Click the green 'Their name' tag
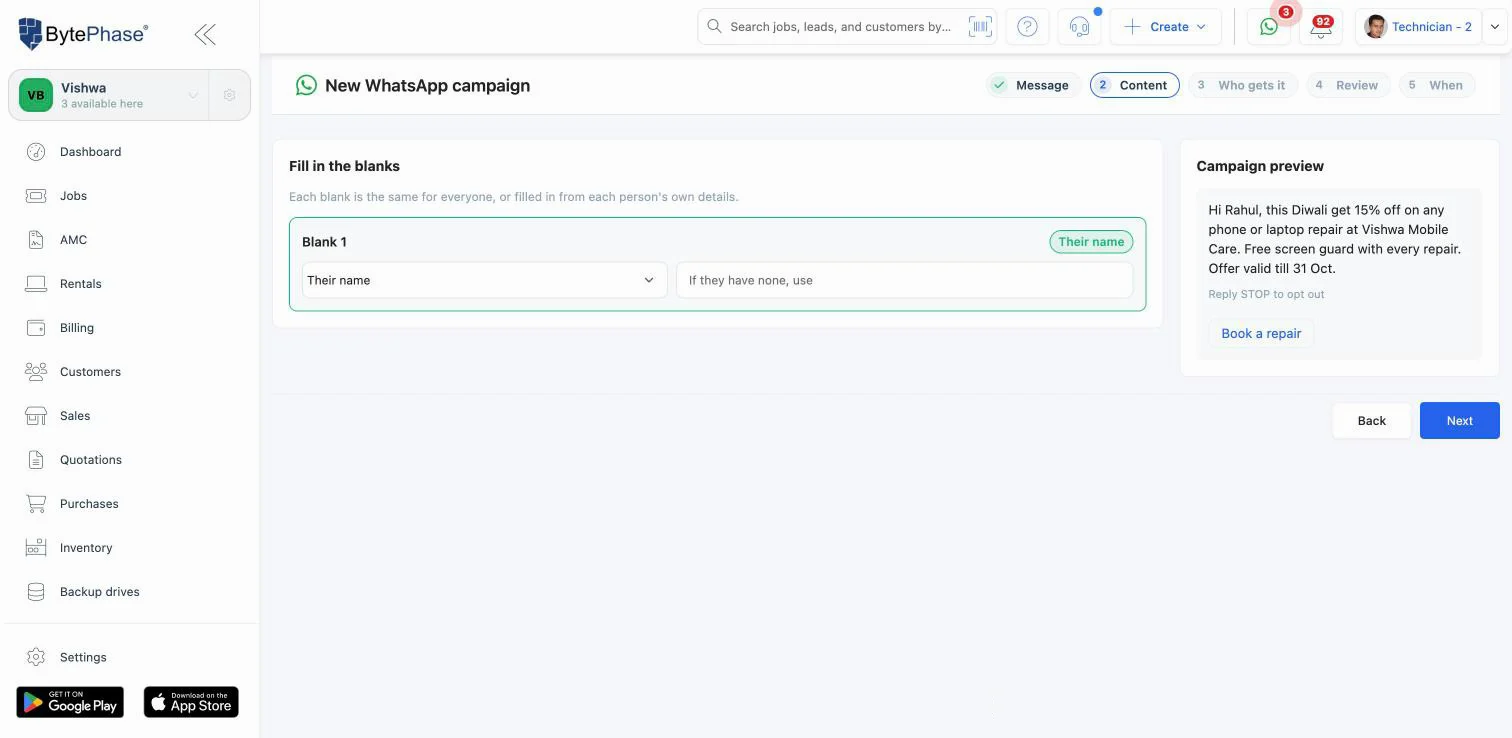 (1091, 242)
